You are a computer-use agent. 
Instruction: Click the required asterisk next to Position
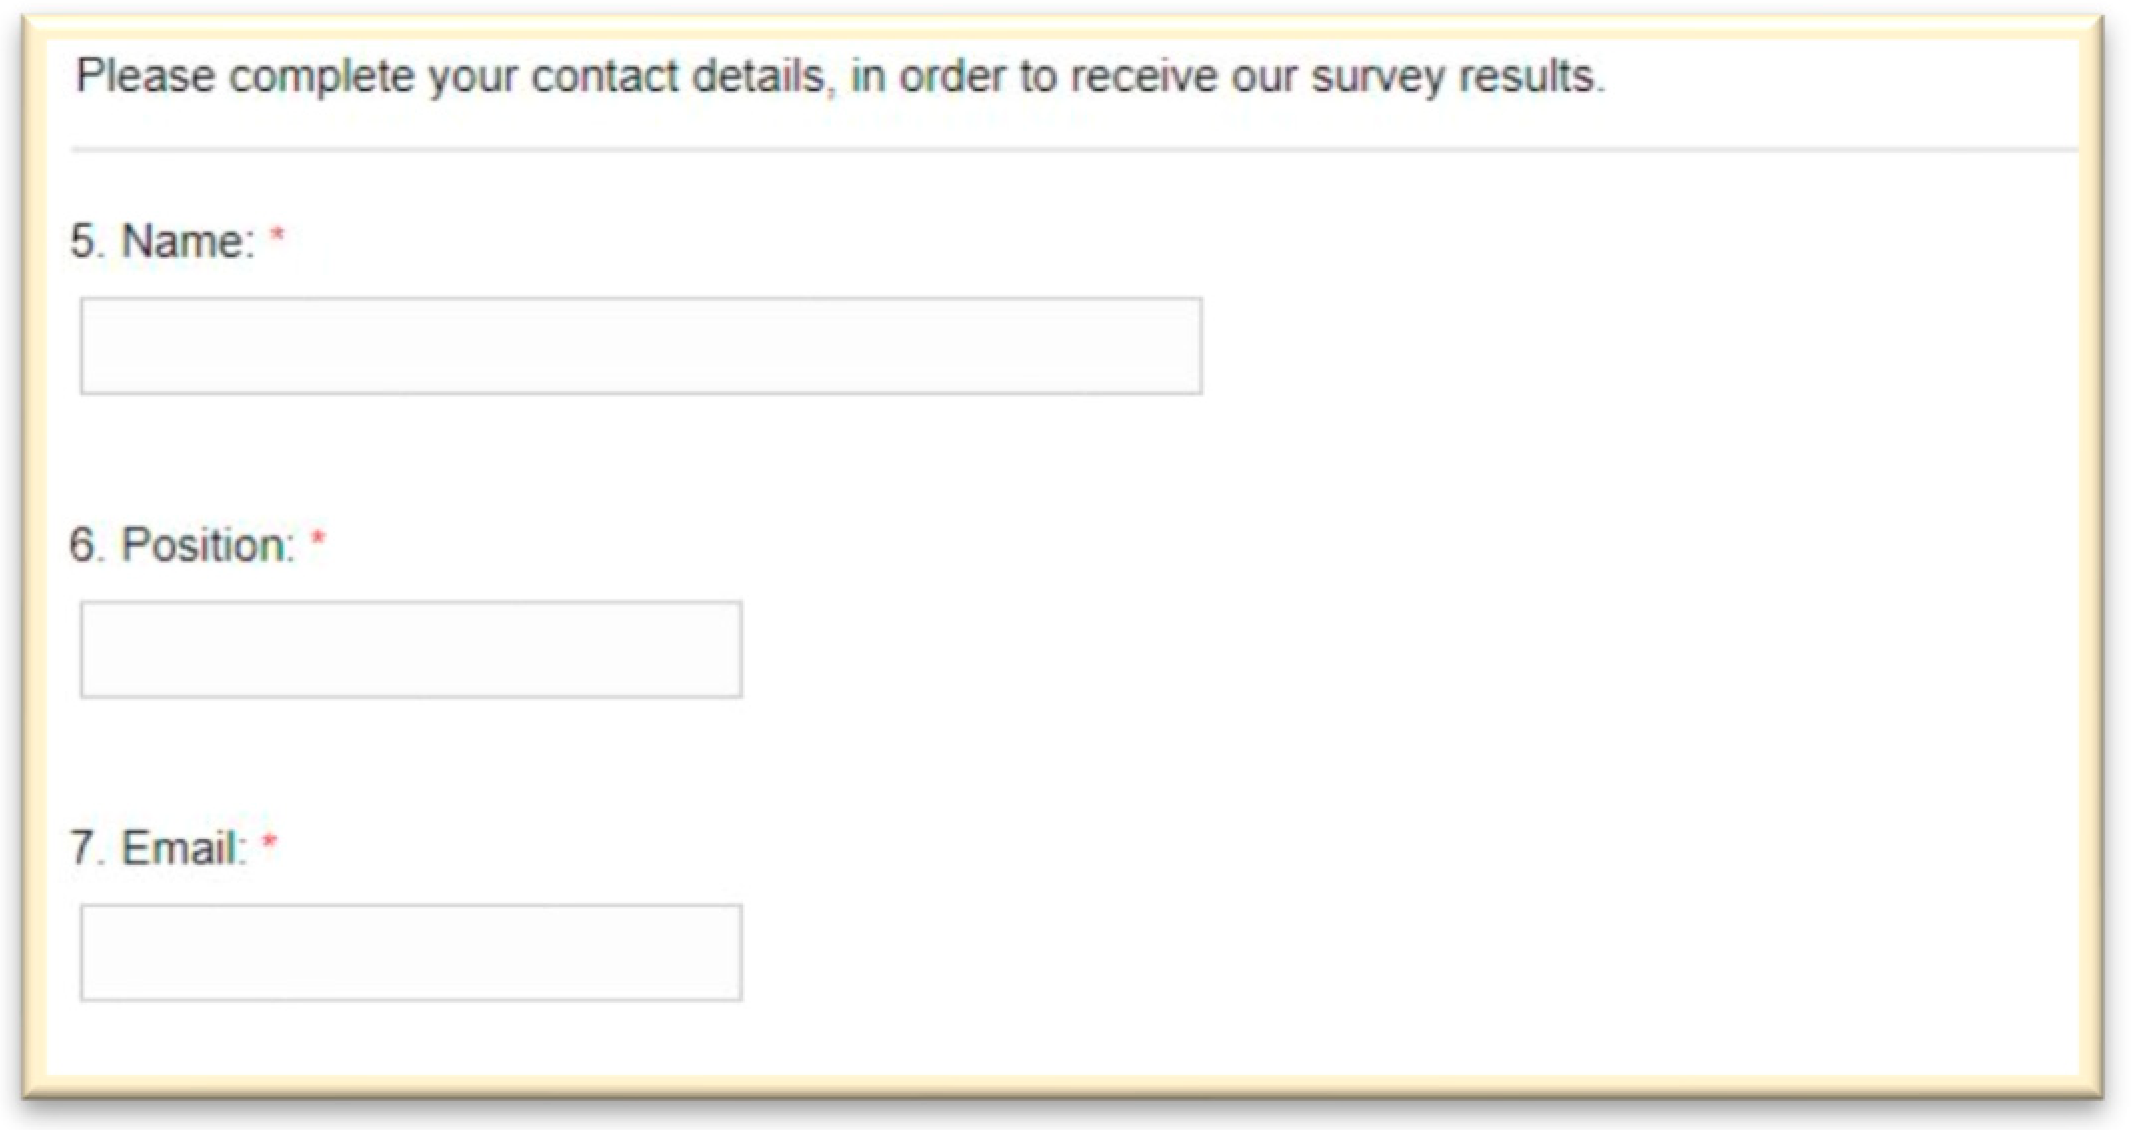coord(318,541)
